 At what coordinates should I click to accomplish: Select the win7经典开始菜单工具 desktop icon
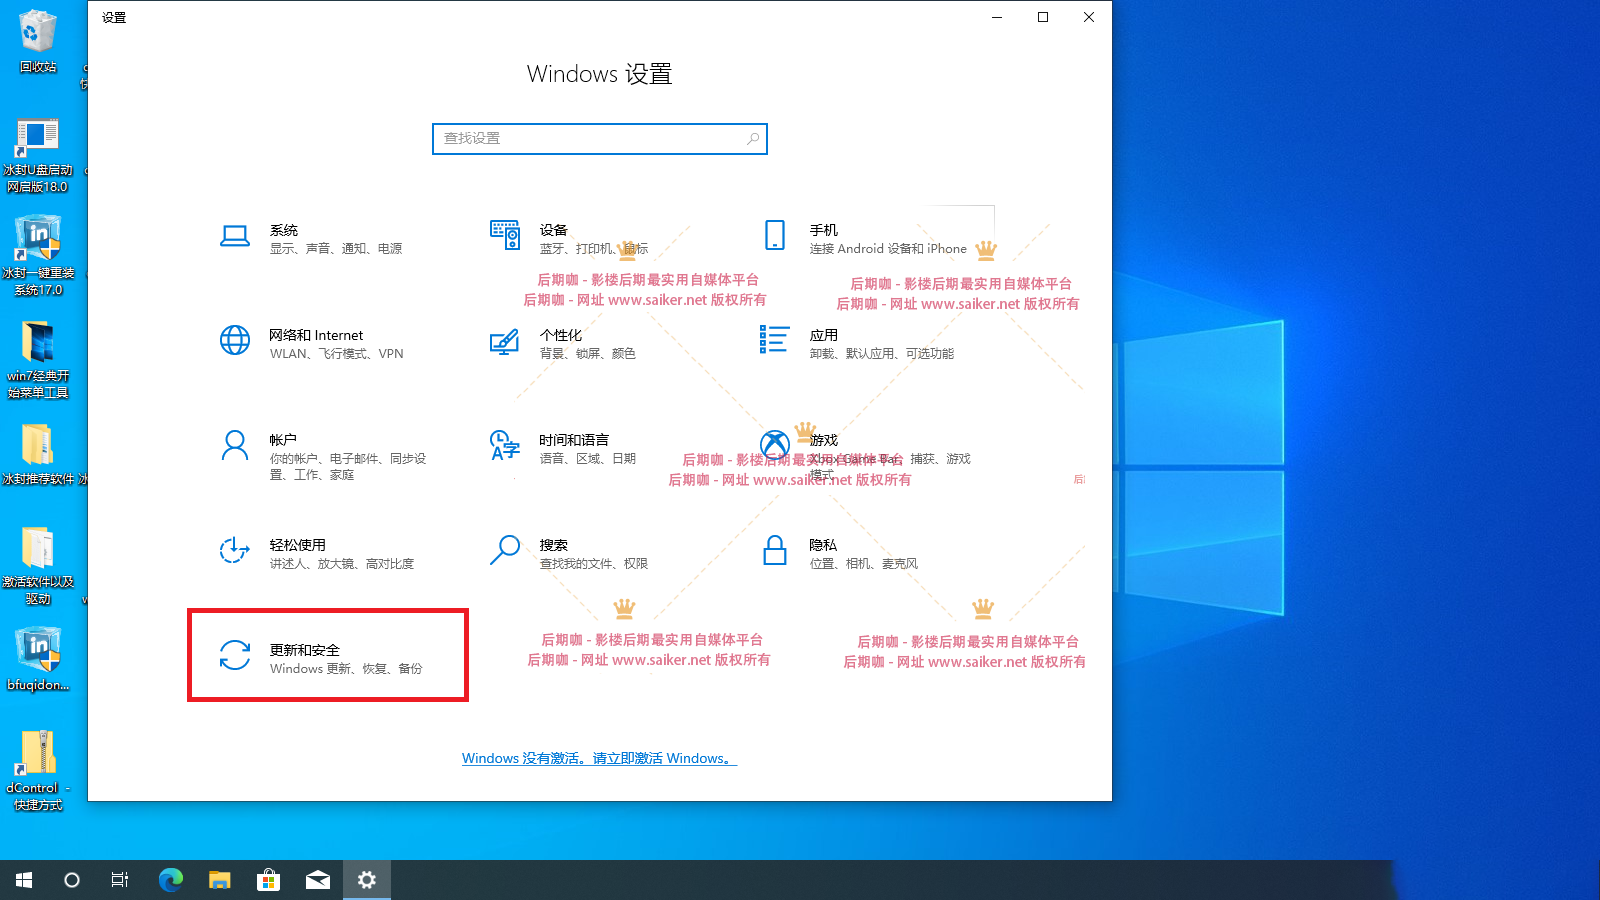point(38,361)
